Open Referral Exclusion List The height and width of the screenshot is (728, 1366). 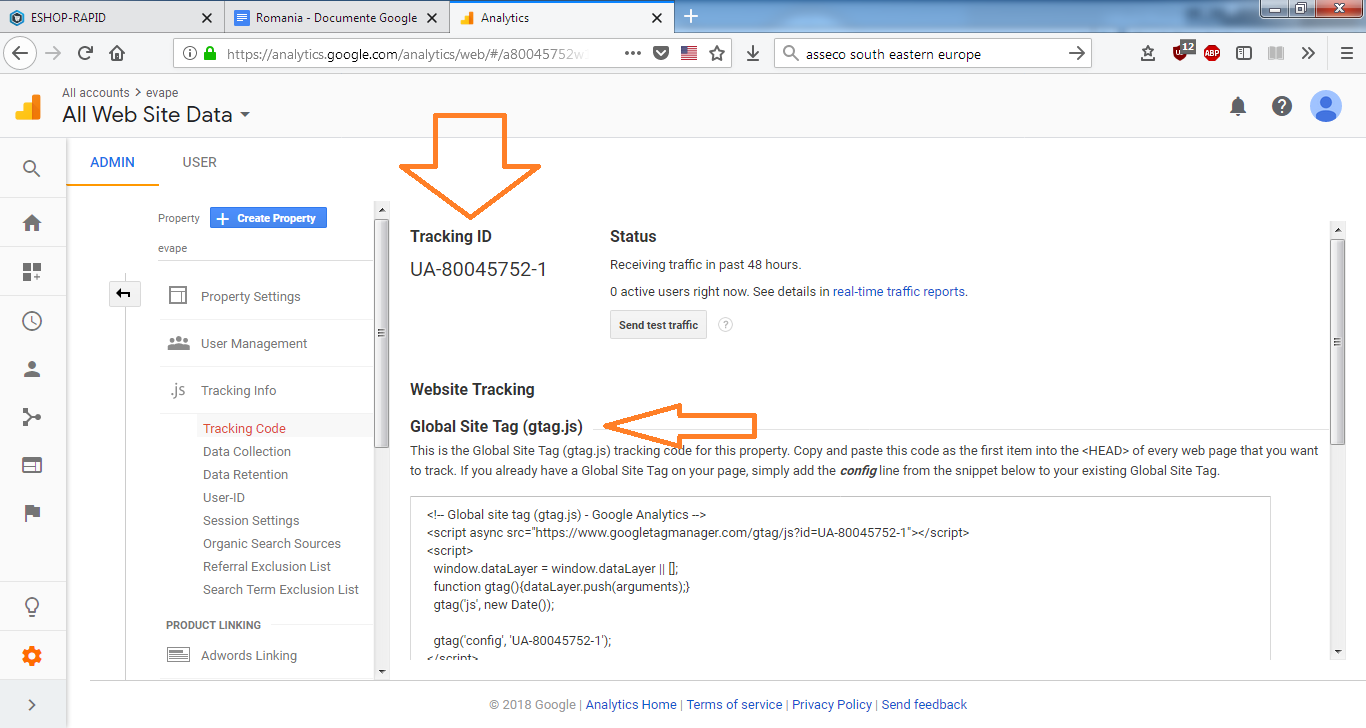click(x=267, y=566)
